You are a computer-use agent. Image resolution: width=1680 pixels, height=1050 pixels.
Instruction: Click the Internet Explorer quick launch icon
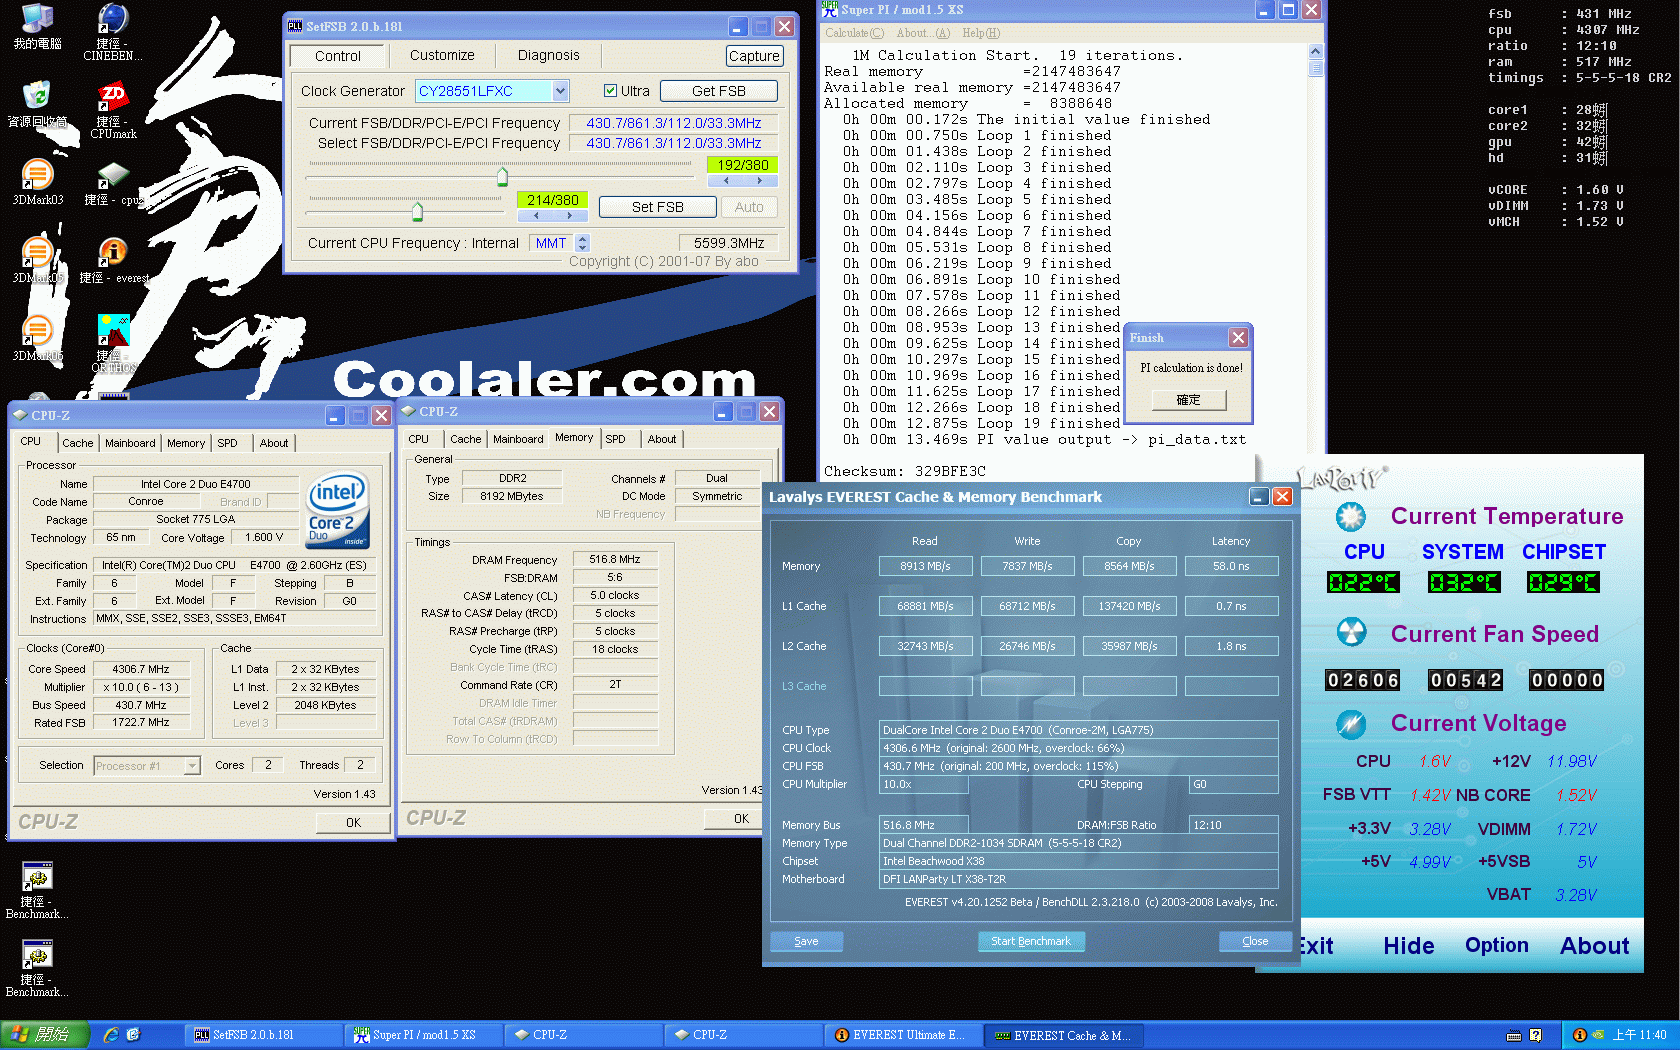[111, 1035]
